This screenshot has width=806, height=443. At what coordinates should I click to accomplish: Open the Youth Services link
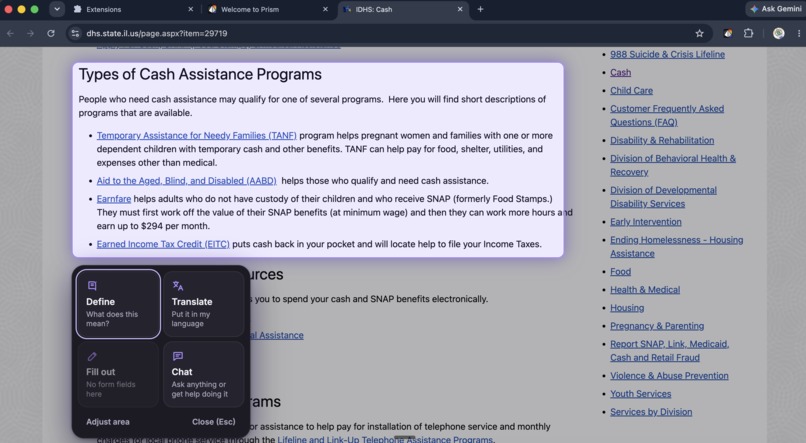pos(640,394)
